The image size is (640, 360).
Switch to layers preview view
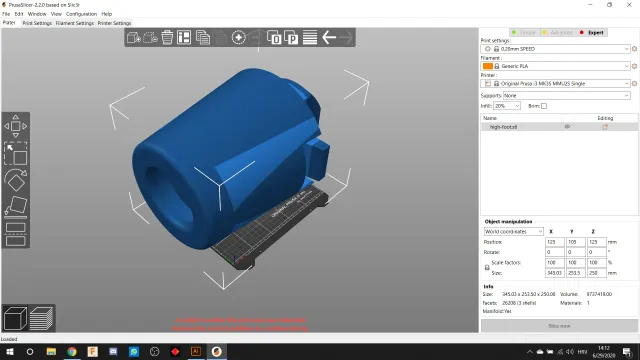(41, 318)
